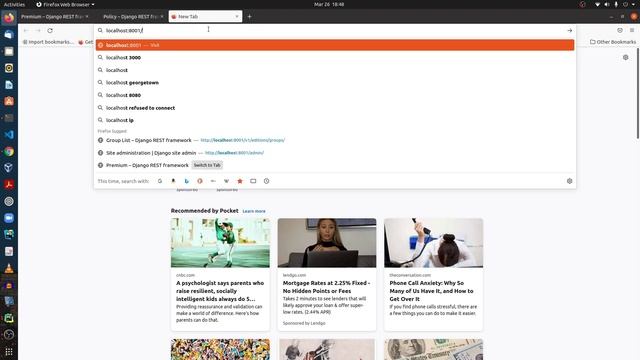Search with Wikipedia engine icon

pos(227,181)
